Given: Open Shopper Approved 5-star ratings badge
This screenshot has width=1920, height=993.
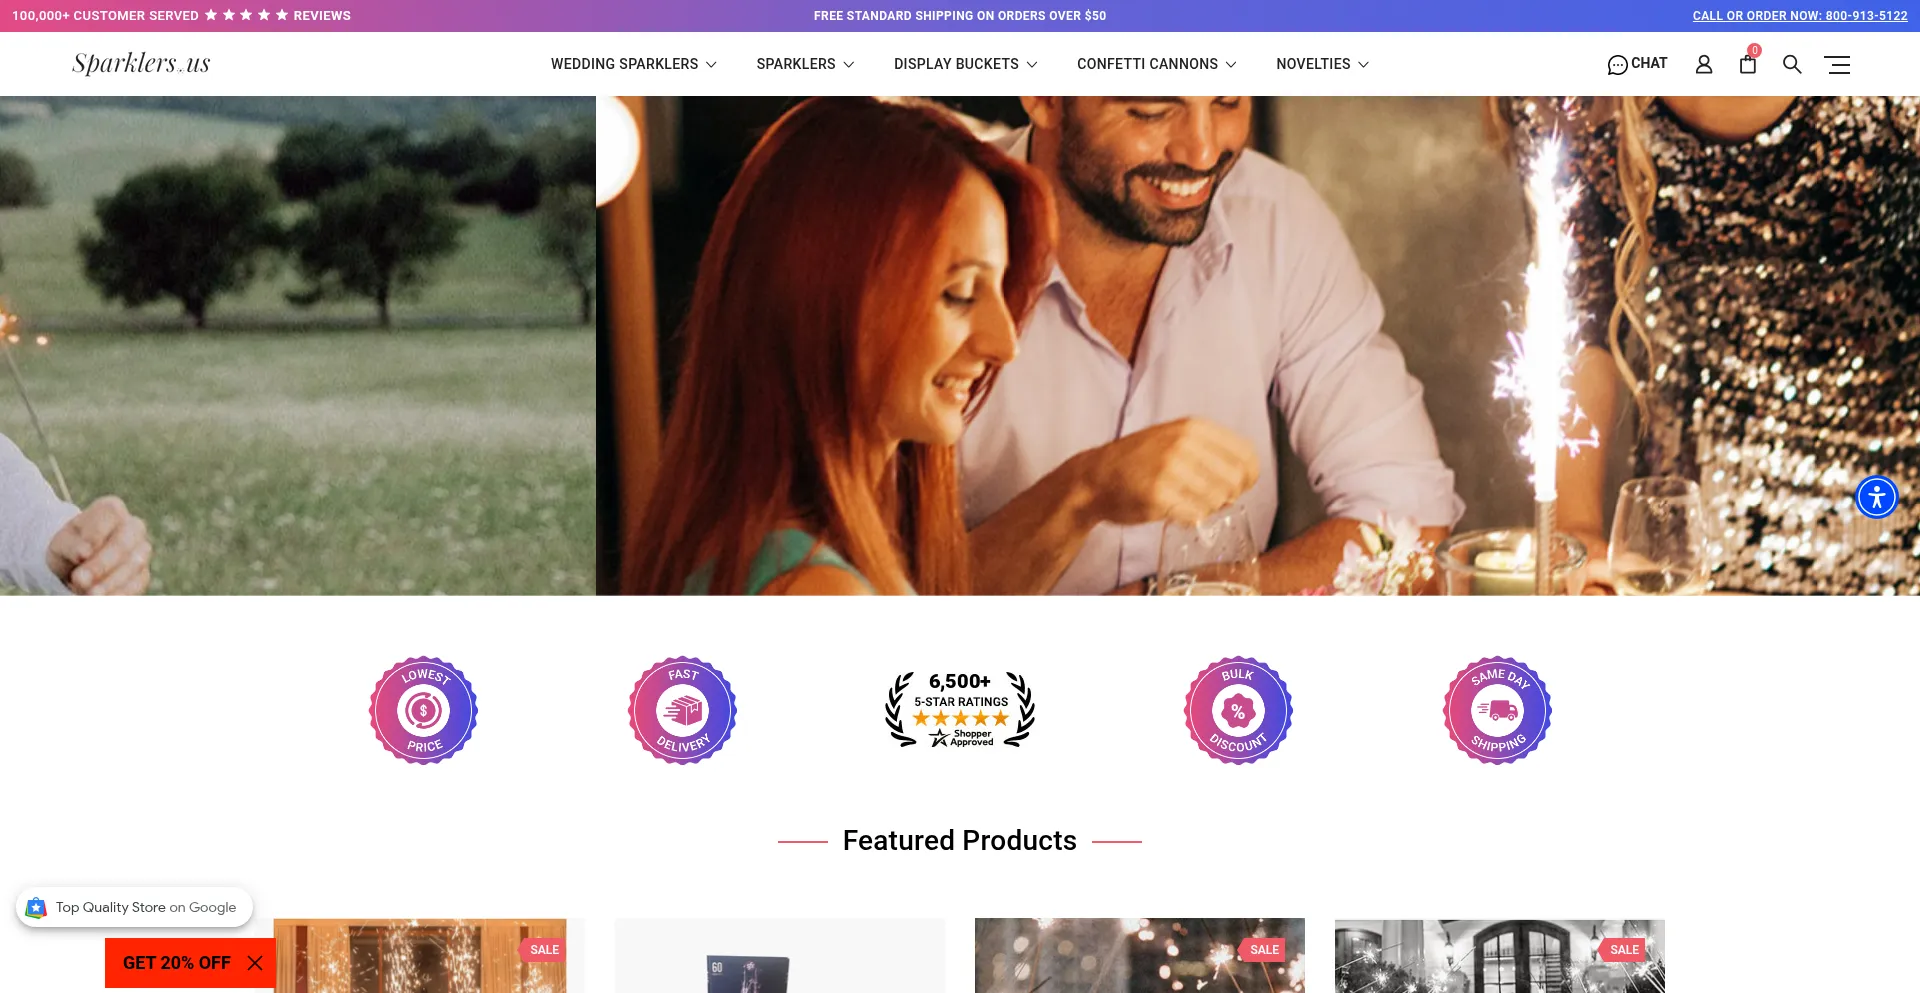Looking at the screenshot, I should (x=960, y=711).
